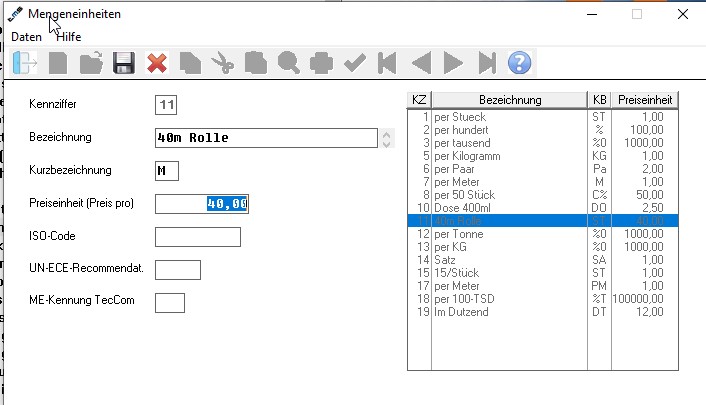Image resolution: width=706 pixels, height=405 pixels.
Task: Click the 2,50 Preiseinheit cell
Action: click(652, 208)
